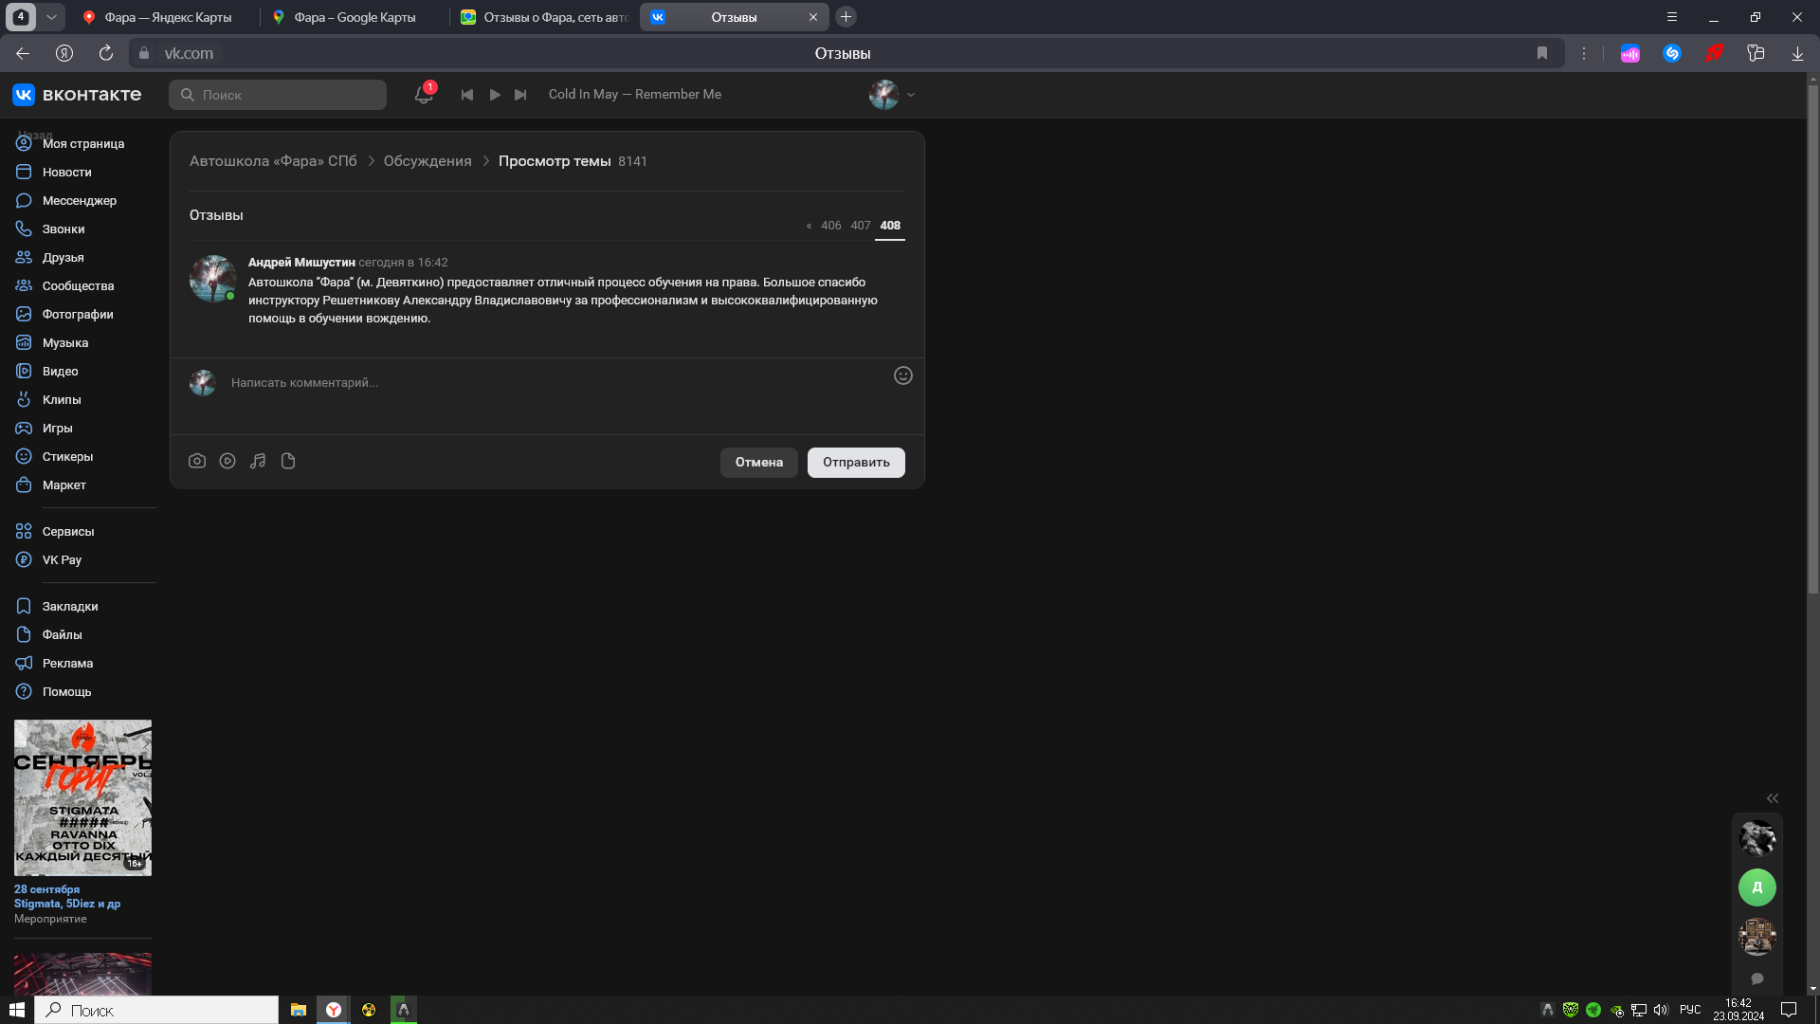Collapse the chat sidebar panel
Image resolution: width=1820 pixels, height=1024 pixels.
[1771, 798]
